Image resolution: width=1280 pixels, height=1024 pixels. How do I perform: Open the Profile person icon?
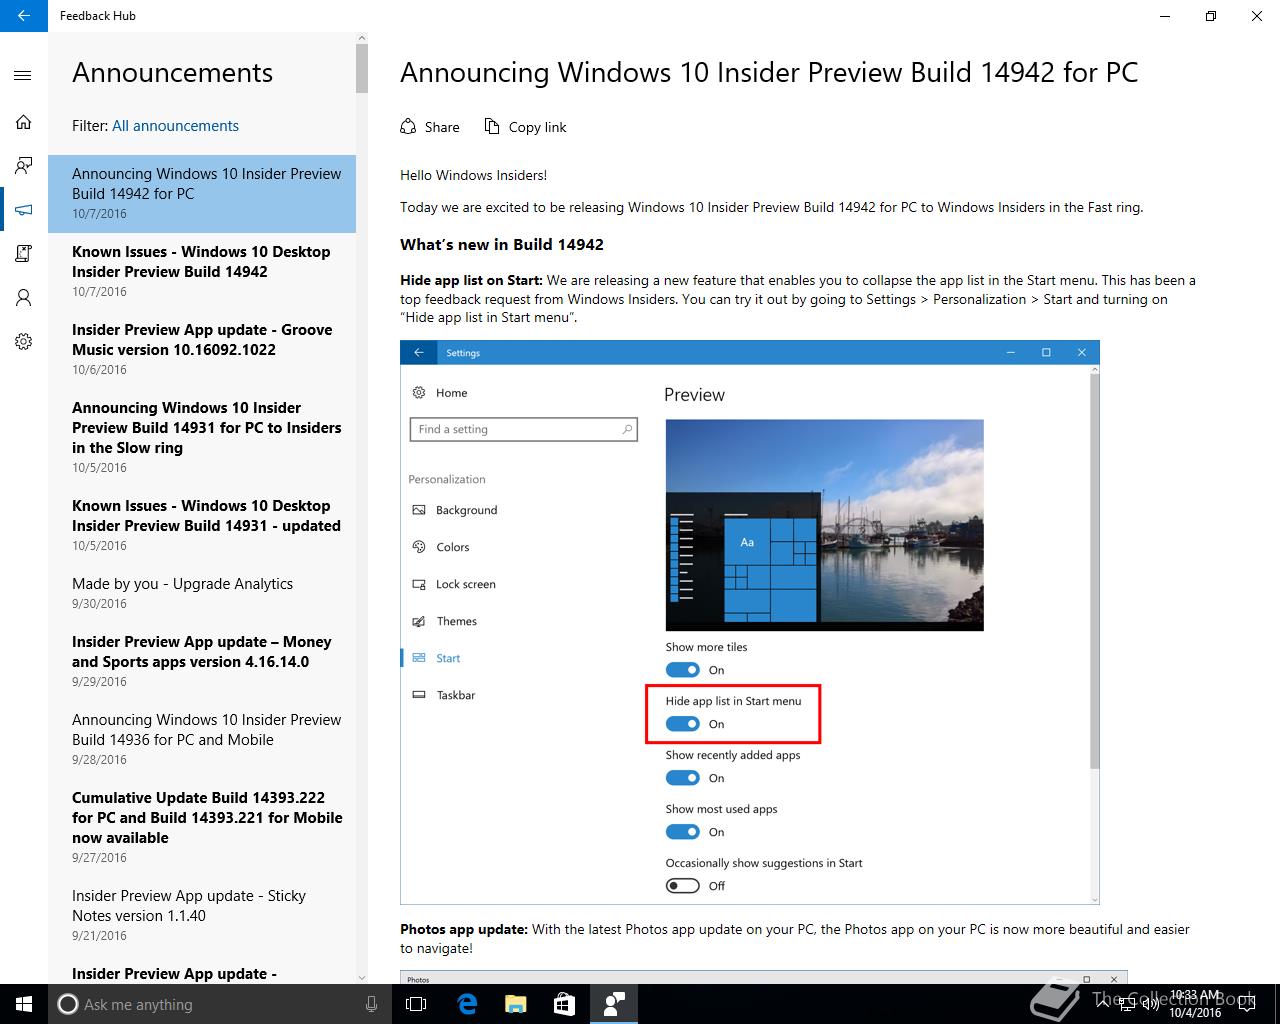pyautogui.click(x=23, y=298)
